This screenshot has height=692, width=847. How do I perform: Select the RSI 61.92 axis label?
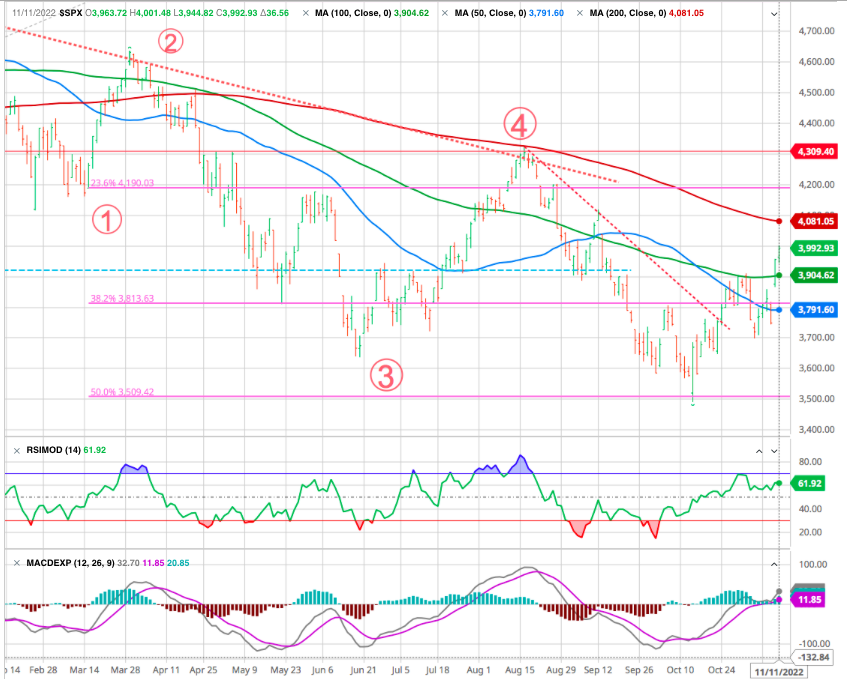point(808,483)
